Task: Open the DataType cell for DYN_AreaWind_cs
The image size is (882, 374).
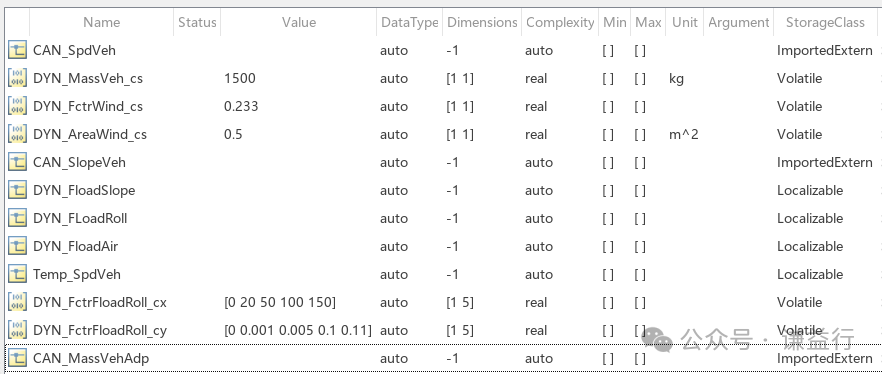Action: (x=410, y=134)
